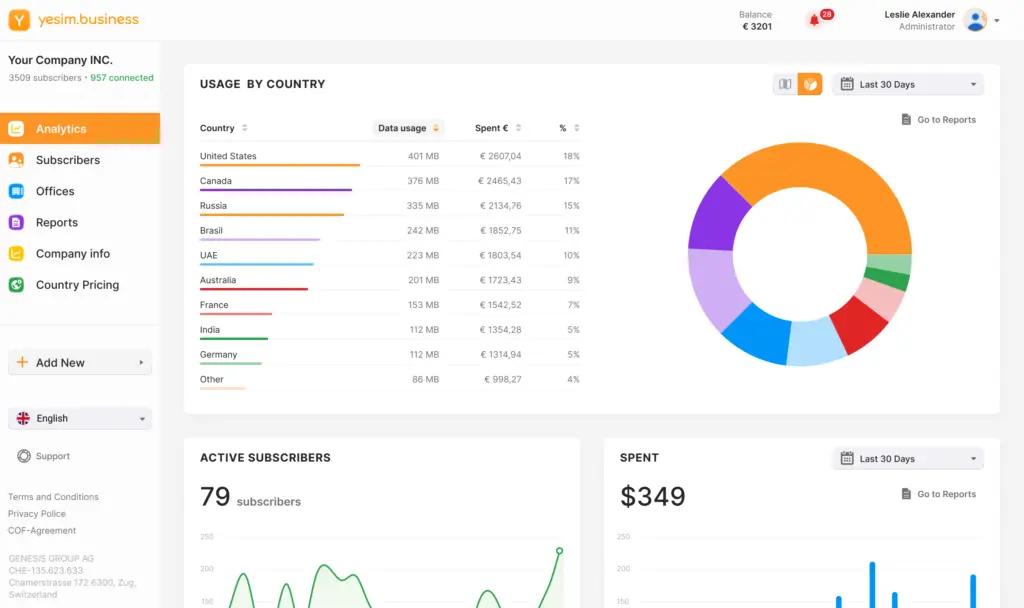1024x608 pixels.
Task: Sort table by Data usage column
Action: (408, 128)
